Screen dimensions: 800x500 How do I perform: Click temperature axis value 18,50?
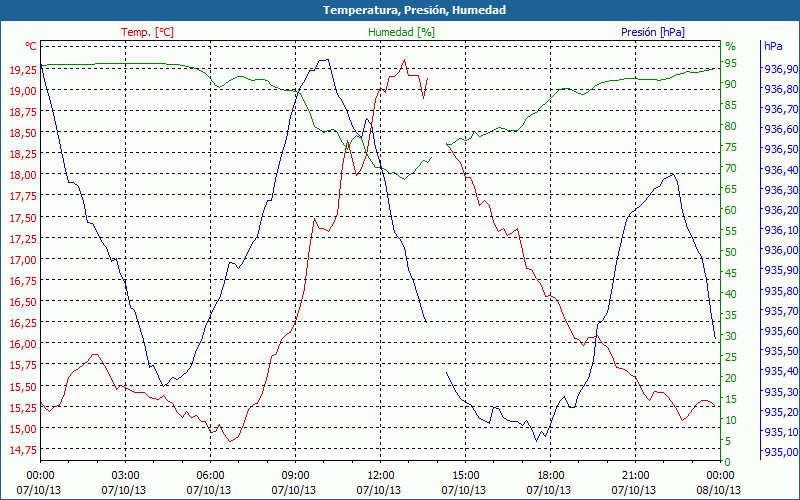(x=23, y=133)
